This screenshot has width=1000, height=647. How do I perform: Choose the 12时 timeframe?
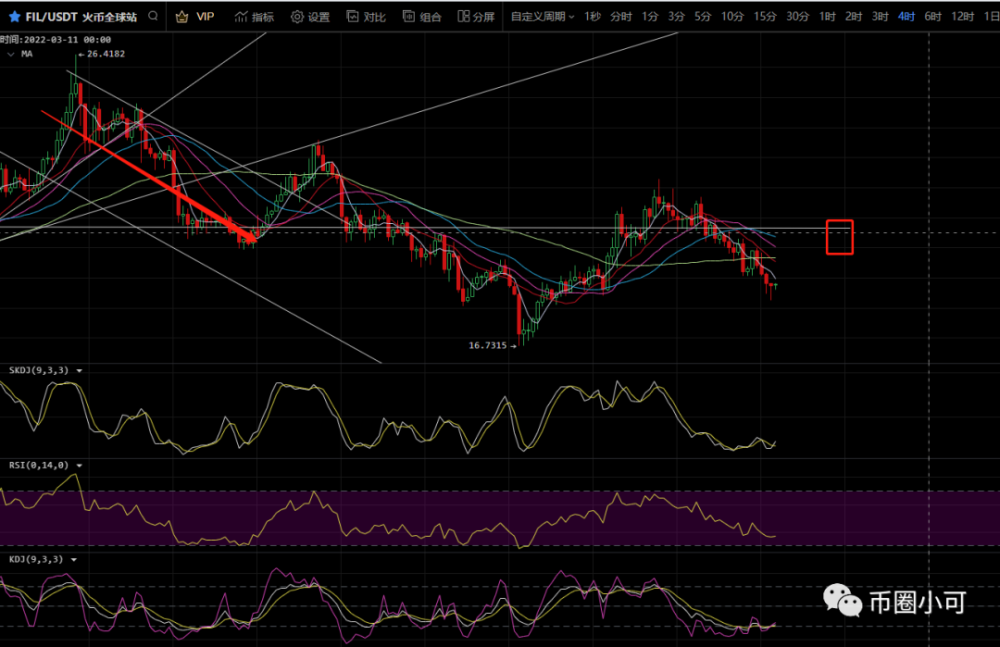point(962,17)
